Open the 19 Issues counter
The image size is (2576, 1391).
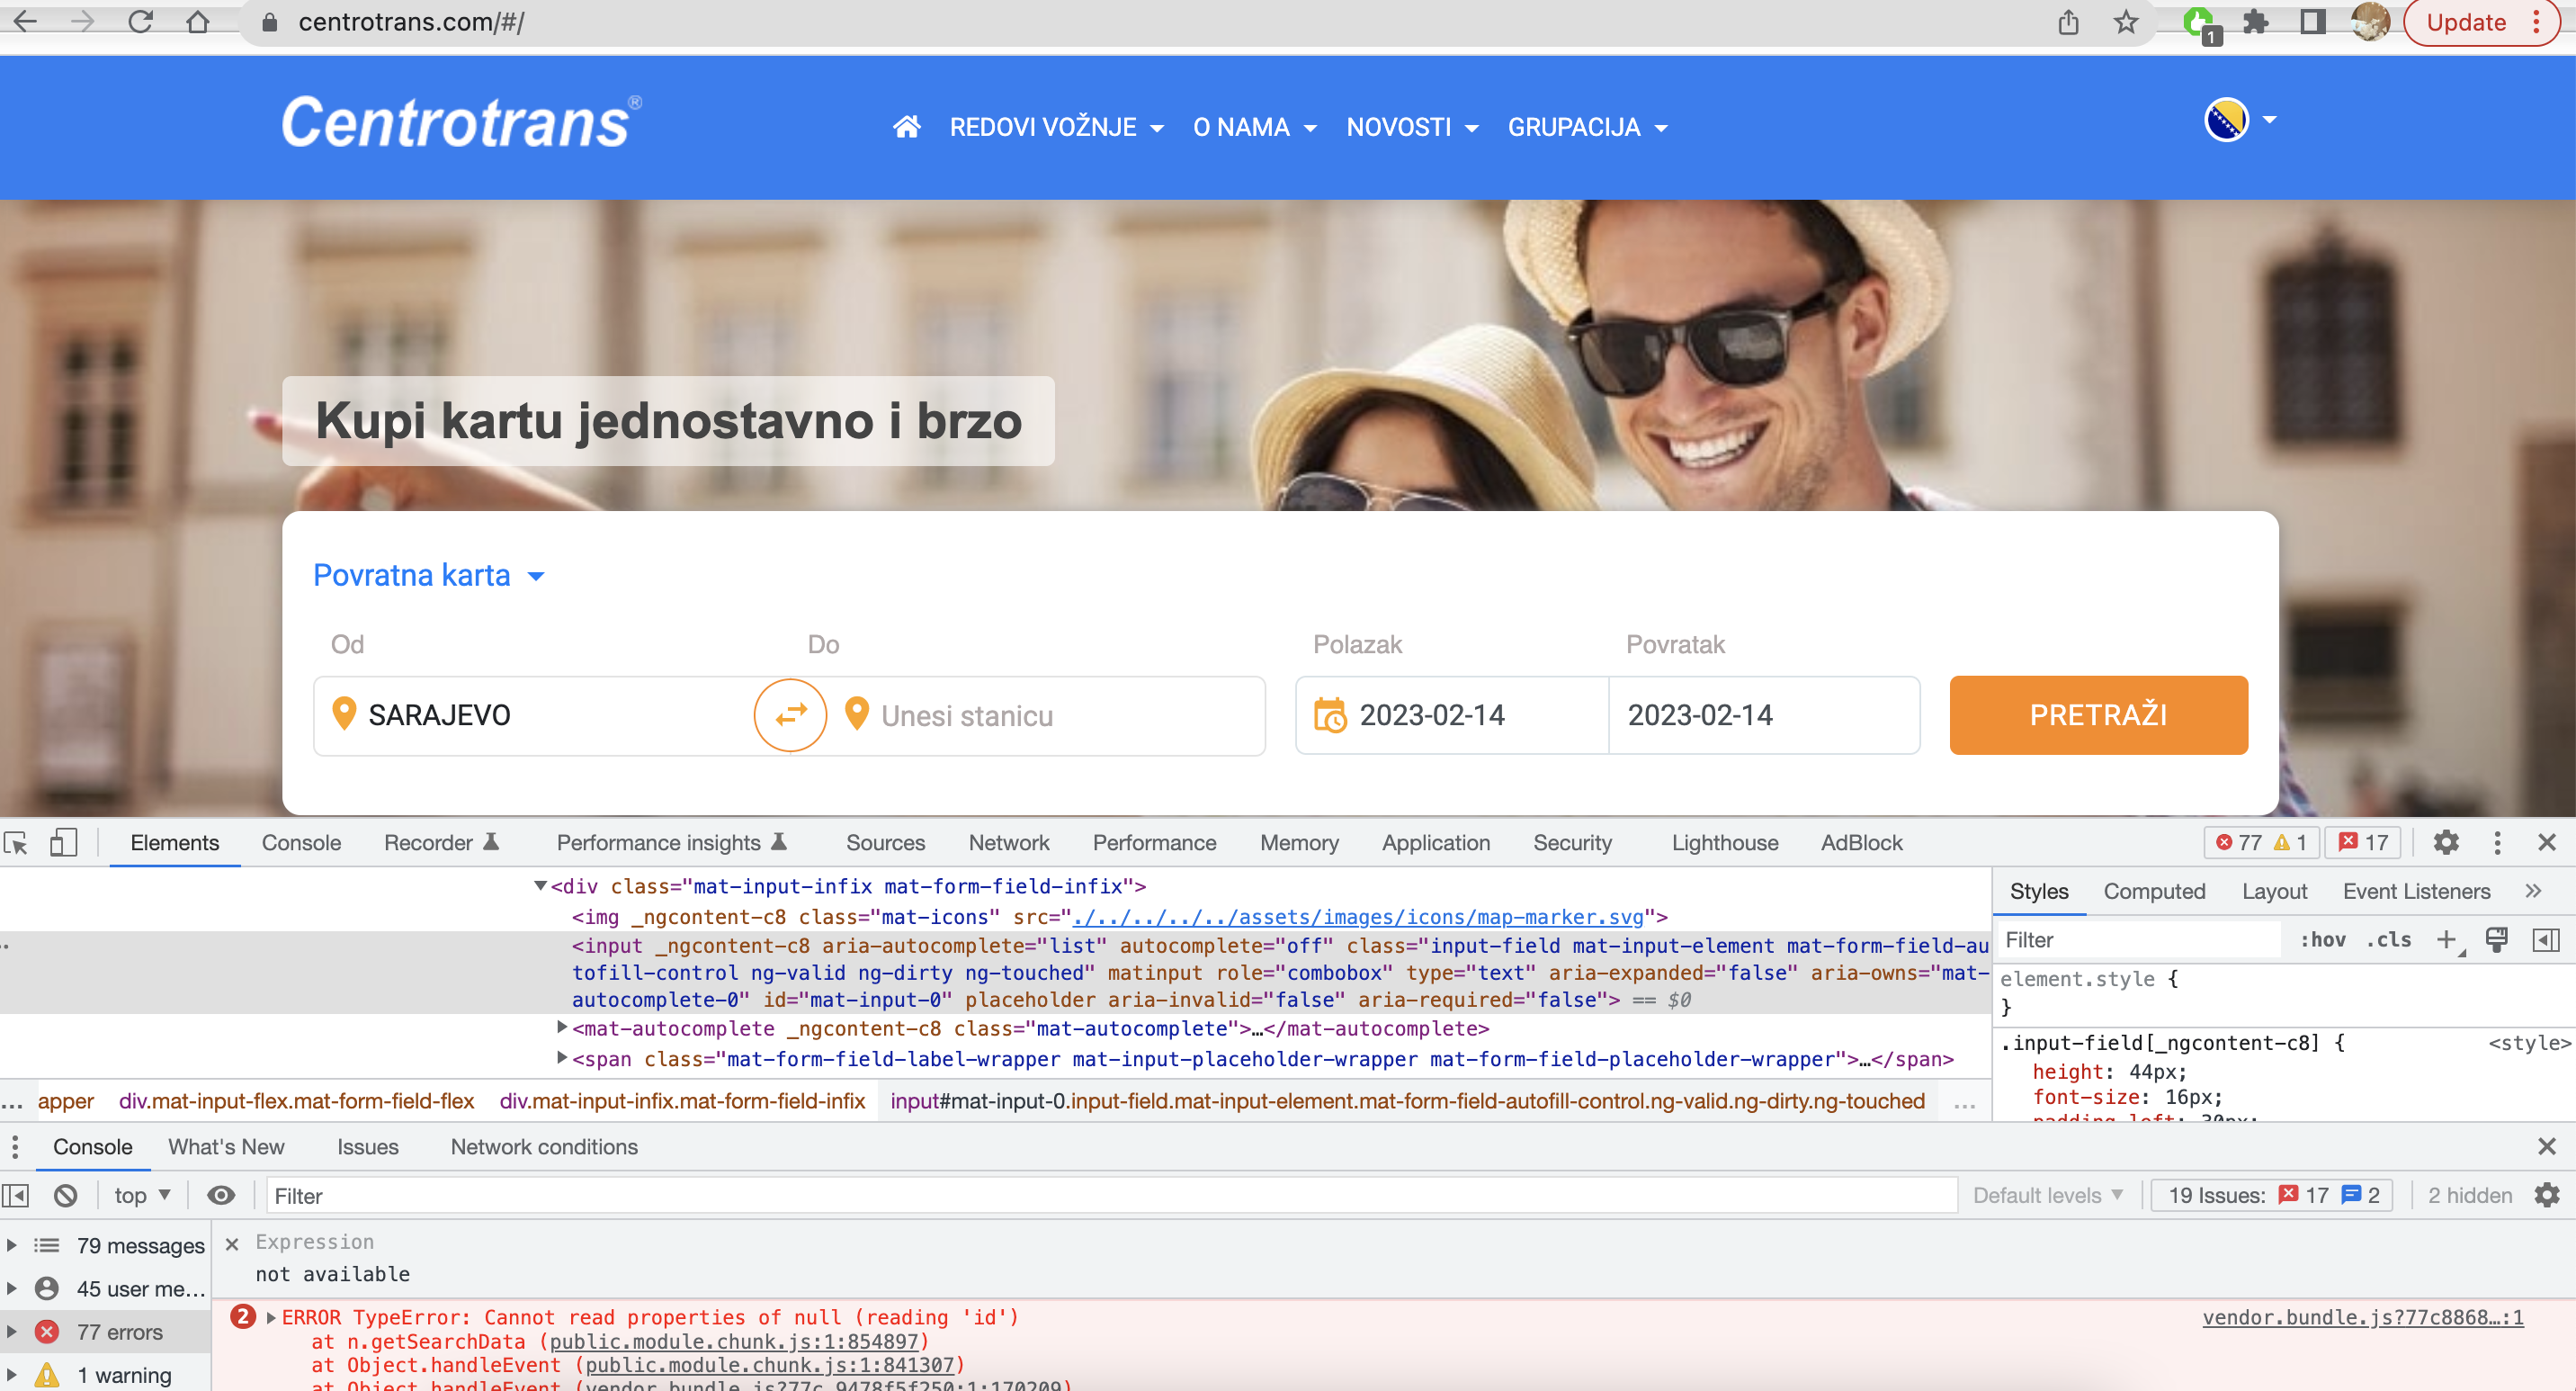2273,1196
